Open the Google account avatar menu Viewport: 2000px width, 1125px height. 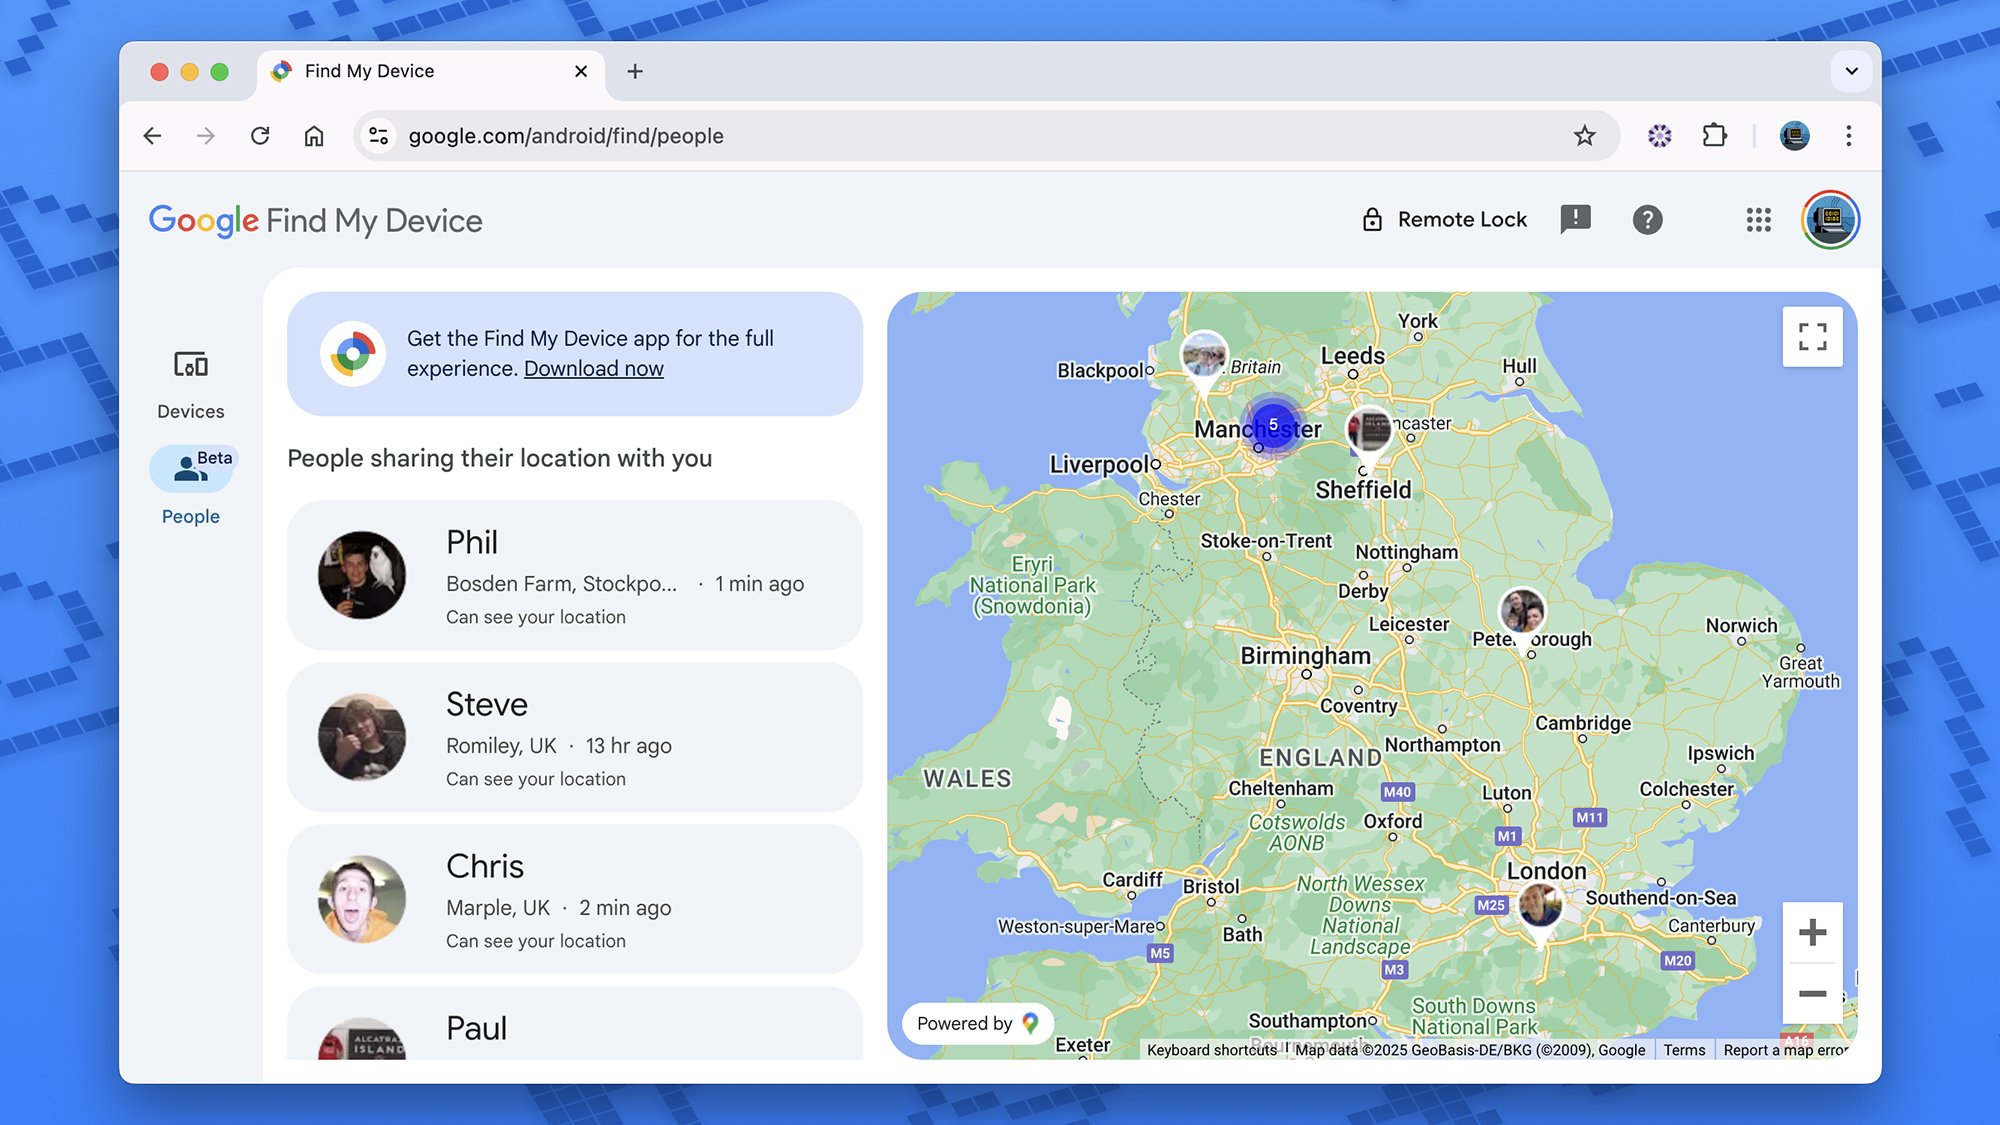point(1829,220)
